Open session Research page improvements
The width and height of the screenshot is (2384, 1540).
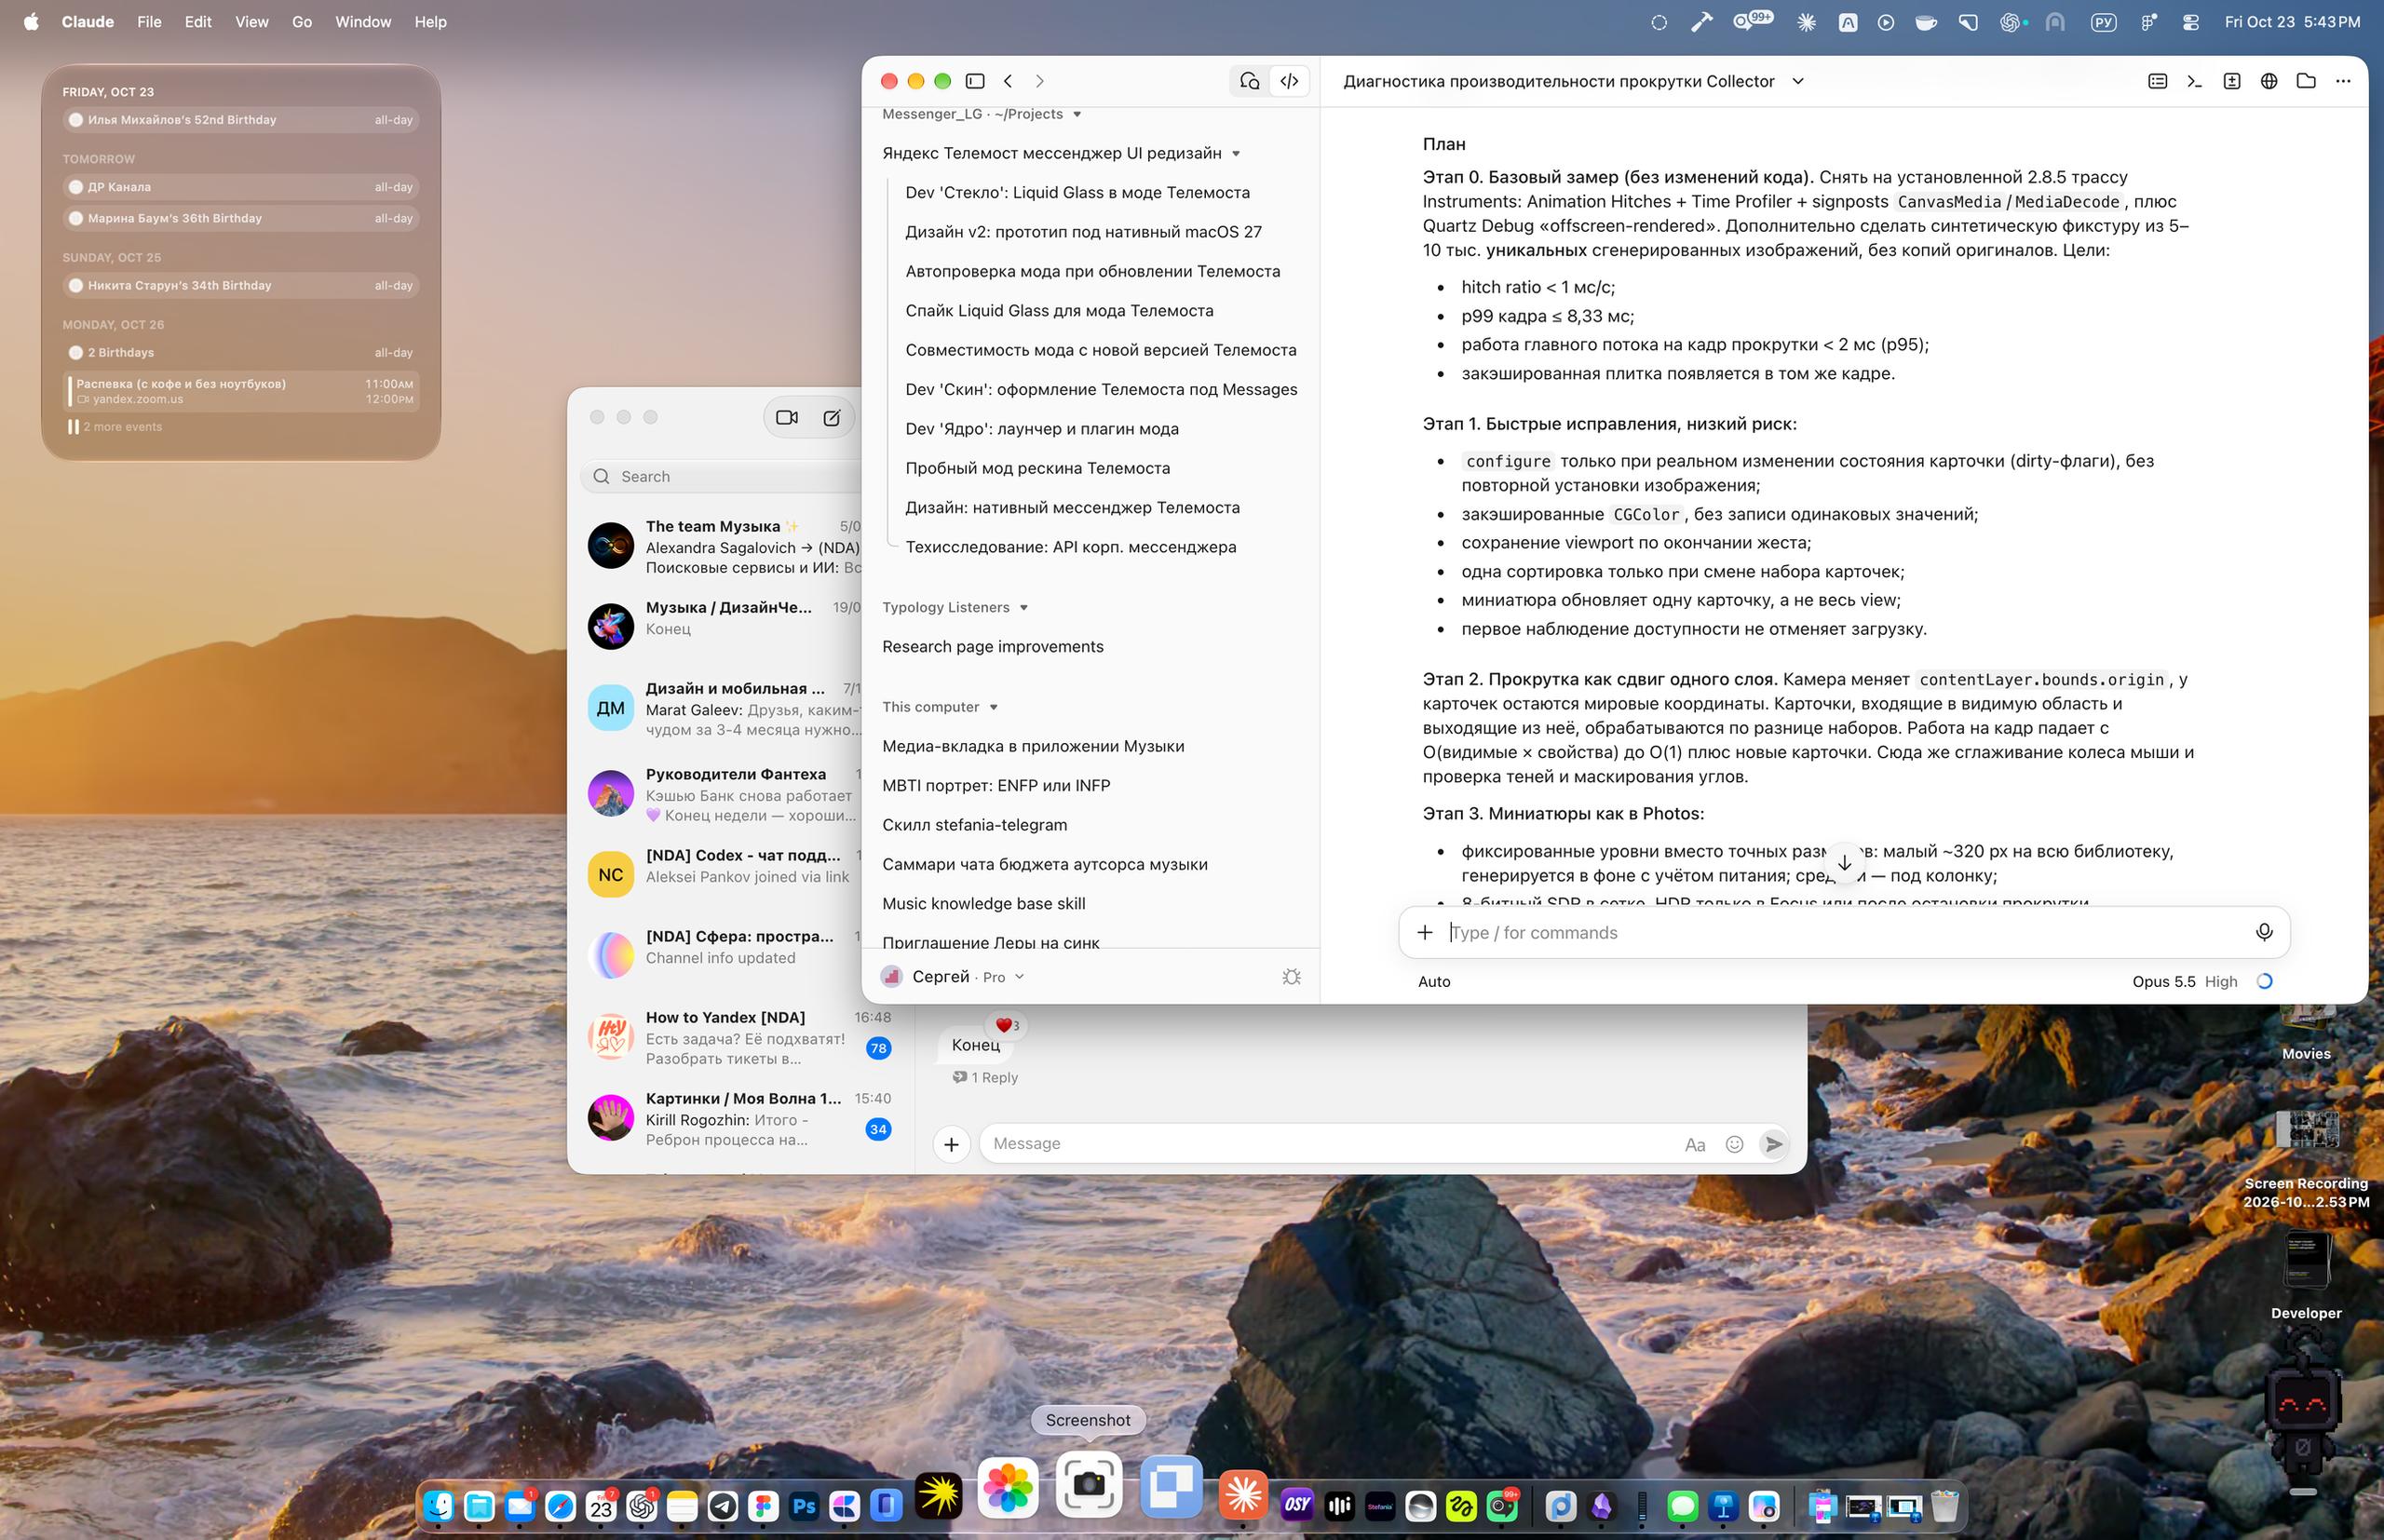tap(992, 647)
